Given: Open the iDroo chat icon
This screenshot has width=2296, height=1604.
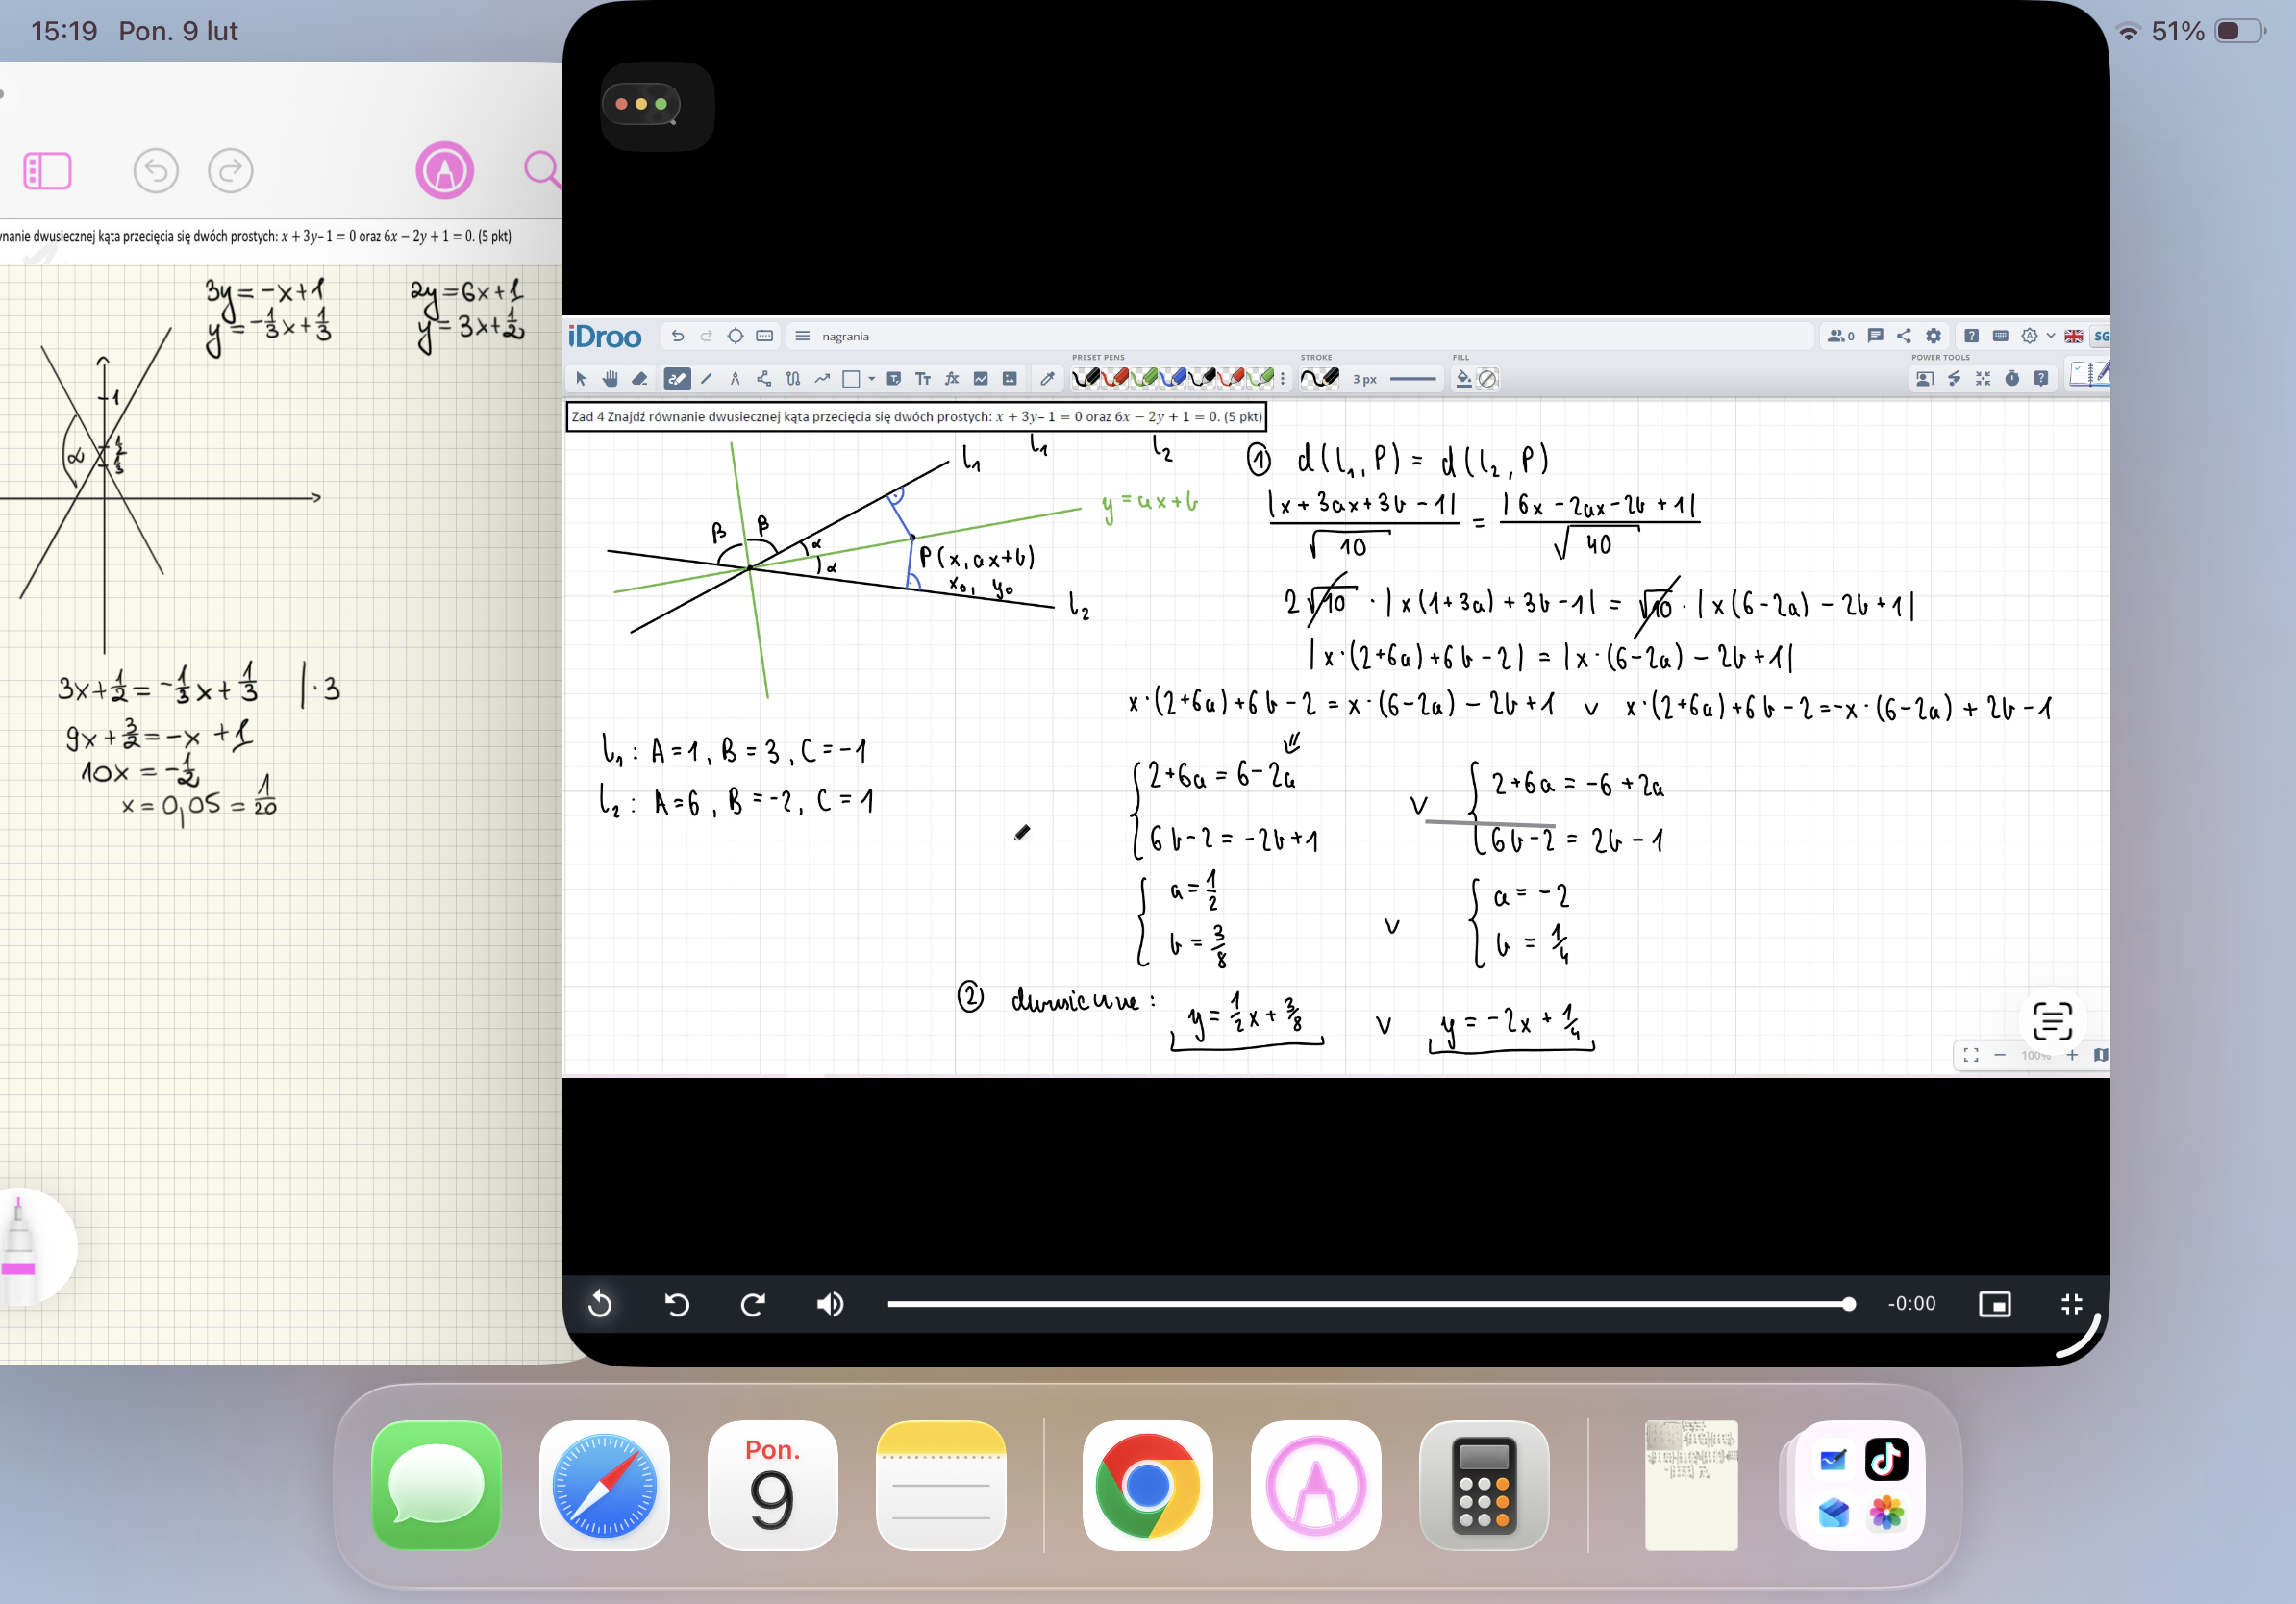Looking at the screenshot, I should click(1875, 336).
